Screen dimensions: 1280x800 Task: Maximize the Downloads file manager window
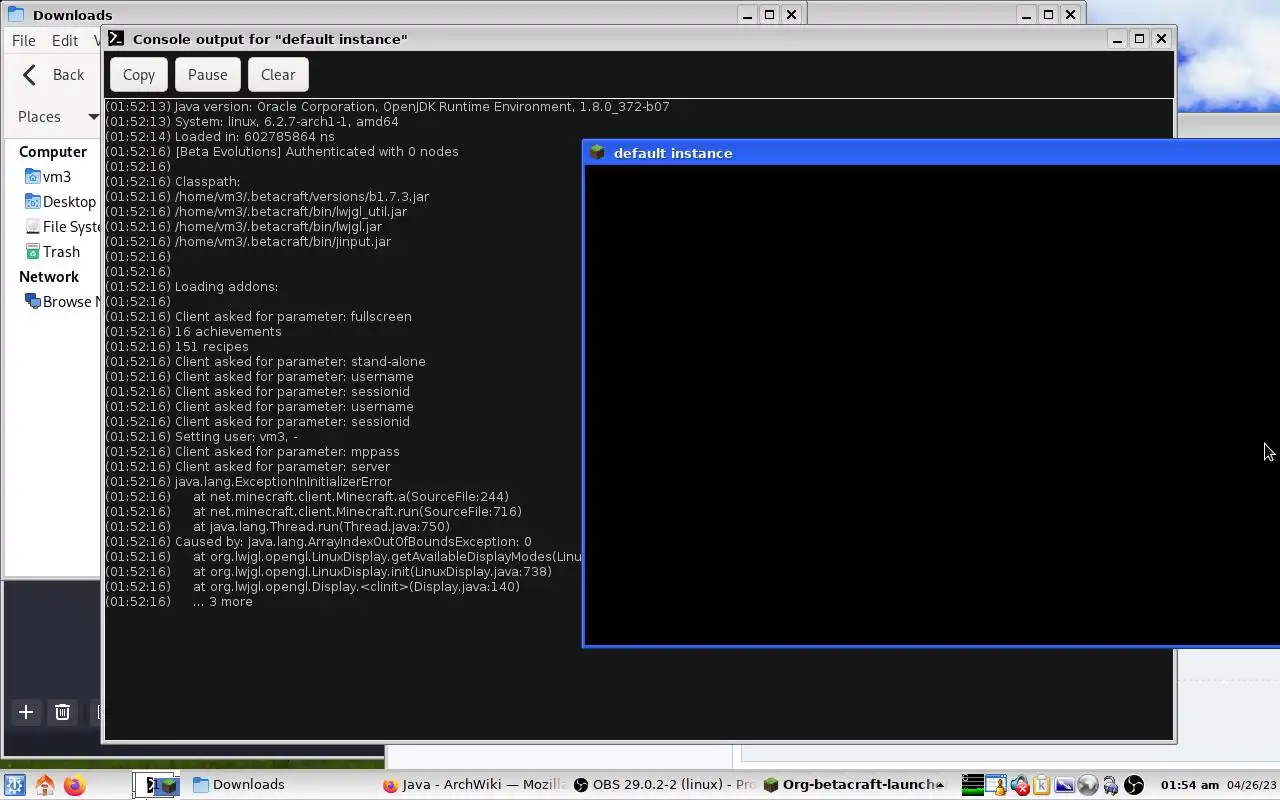pos(769,14)
